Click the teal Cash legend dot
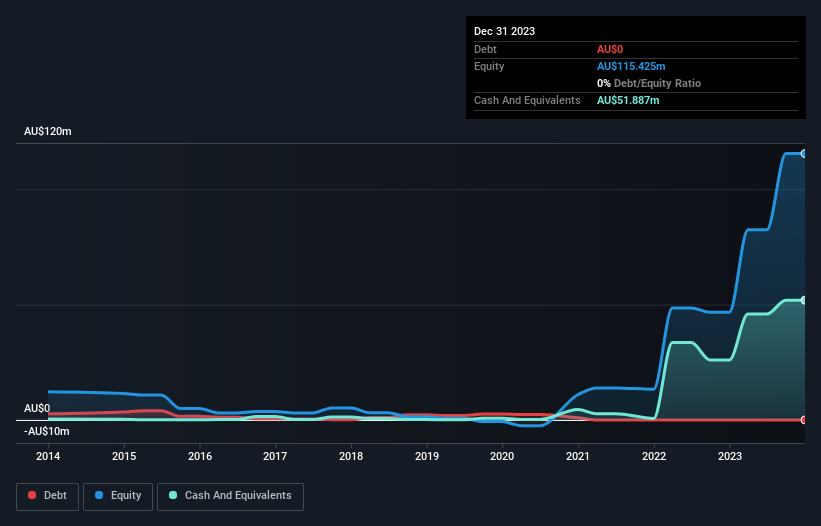 173,495
